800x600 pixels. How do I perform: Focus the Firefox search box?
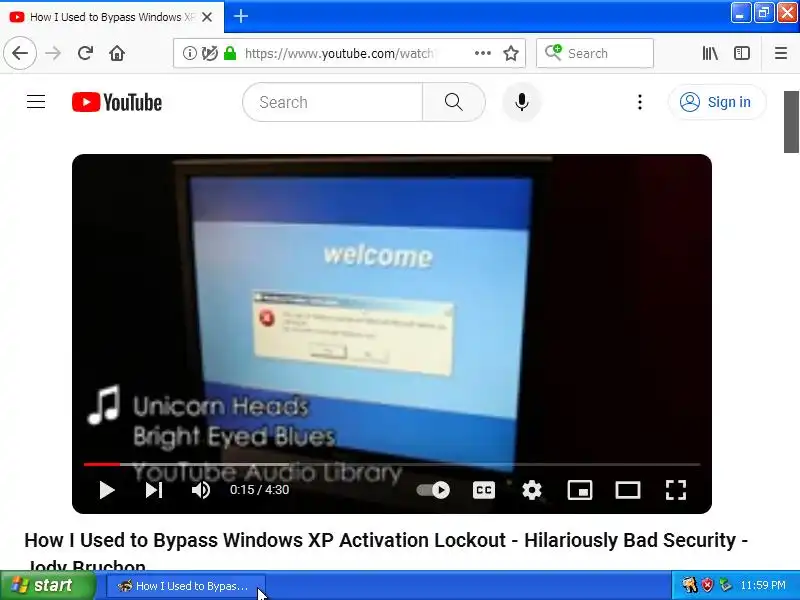pos(595,53)
